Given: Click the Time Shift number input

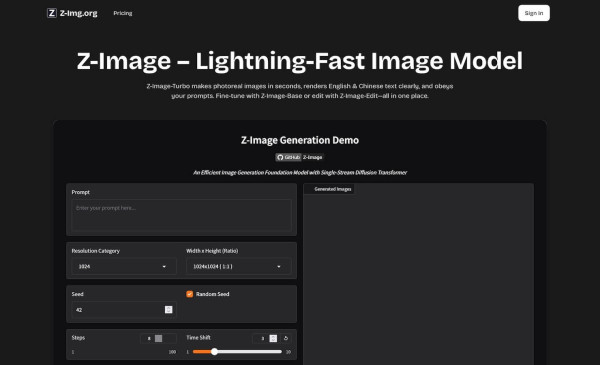Looking at the screenshot, I should (x=265, y=338).
